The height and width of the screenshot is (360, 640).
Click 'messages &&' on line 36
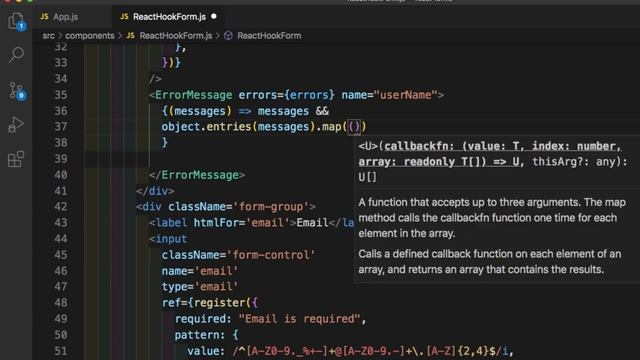[293, 111]
